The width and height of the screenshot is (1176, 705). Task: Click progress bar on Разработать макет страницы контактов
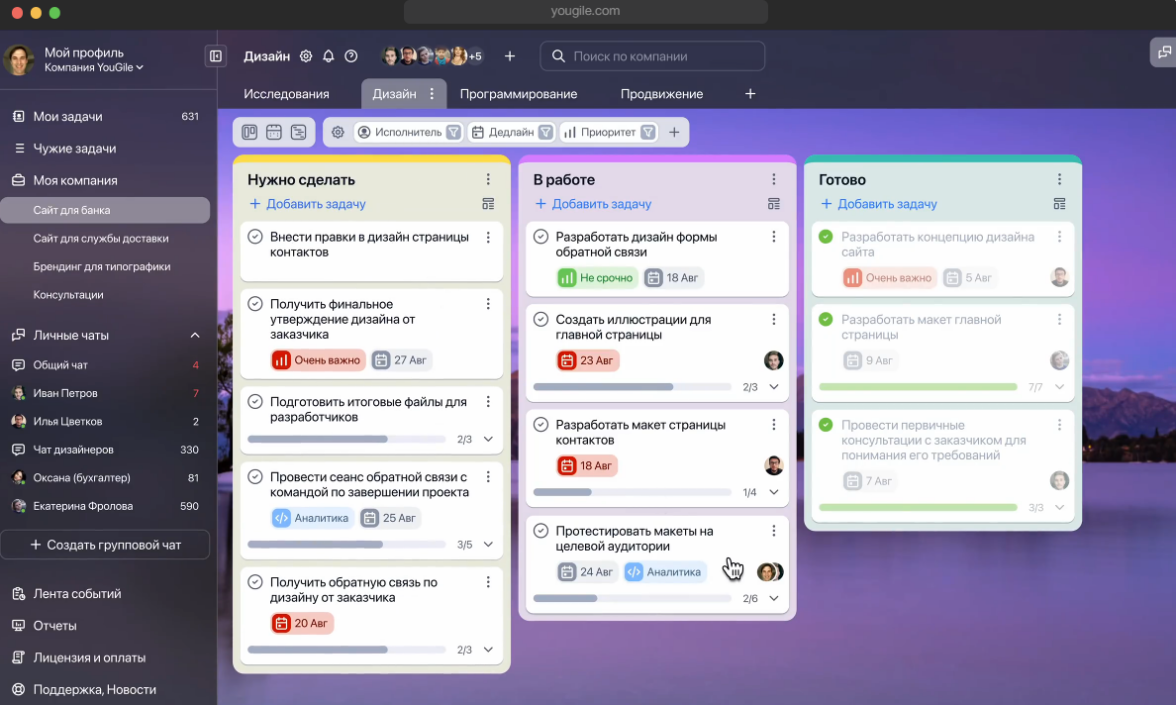coord(632,492)
